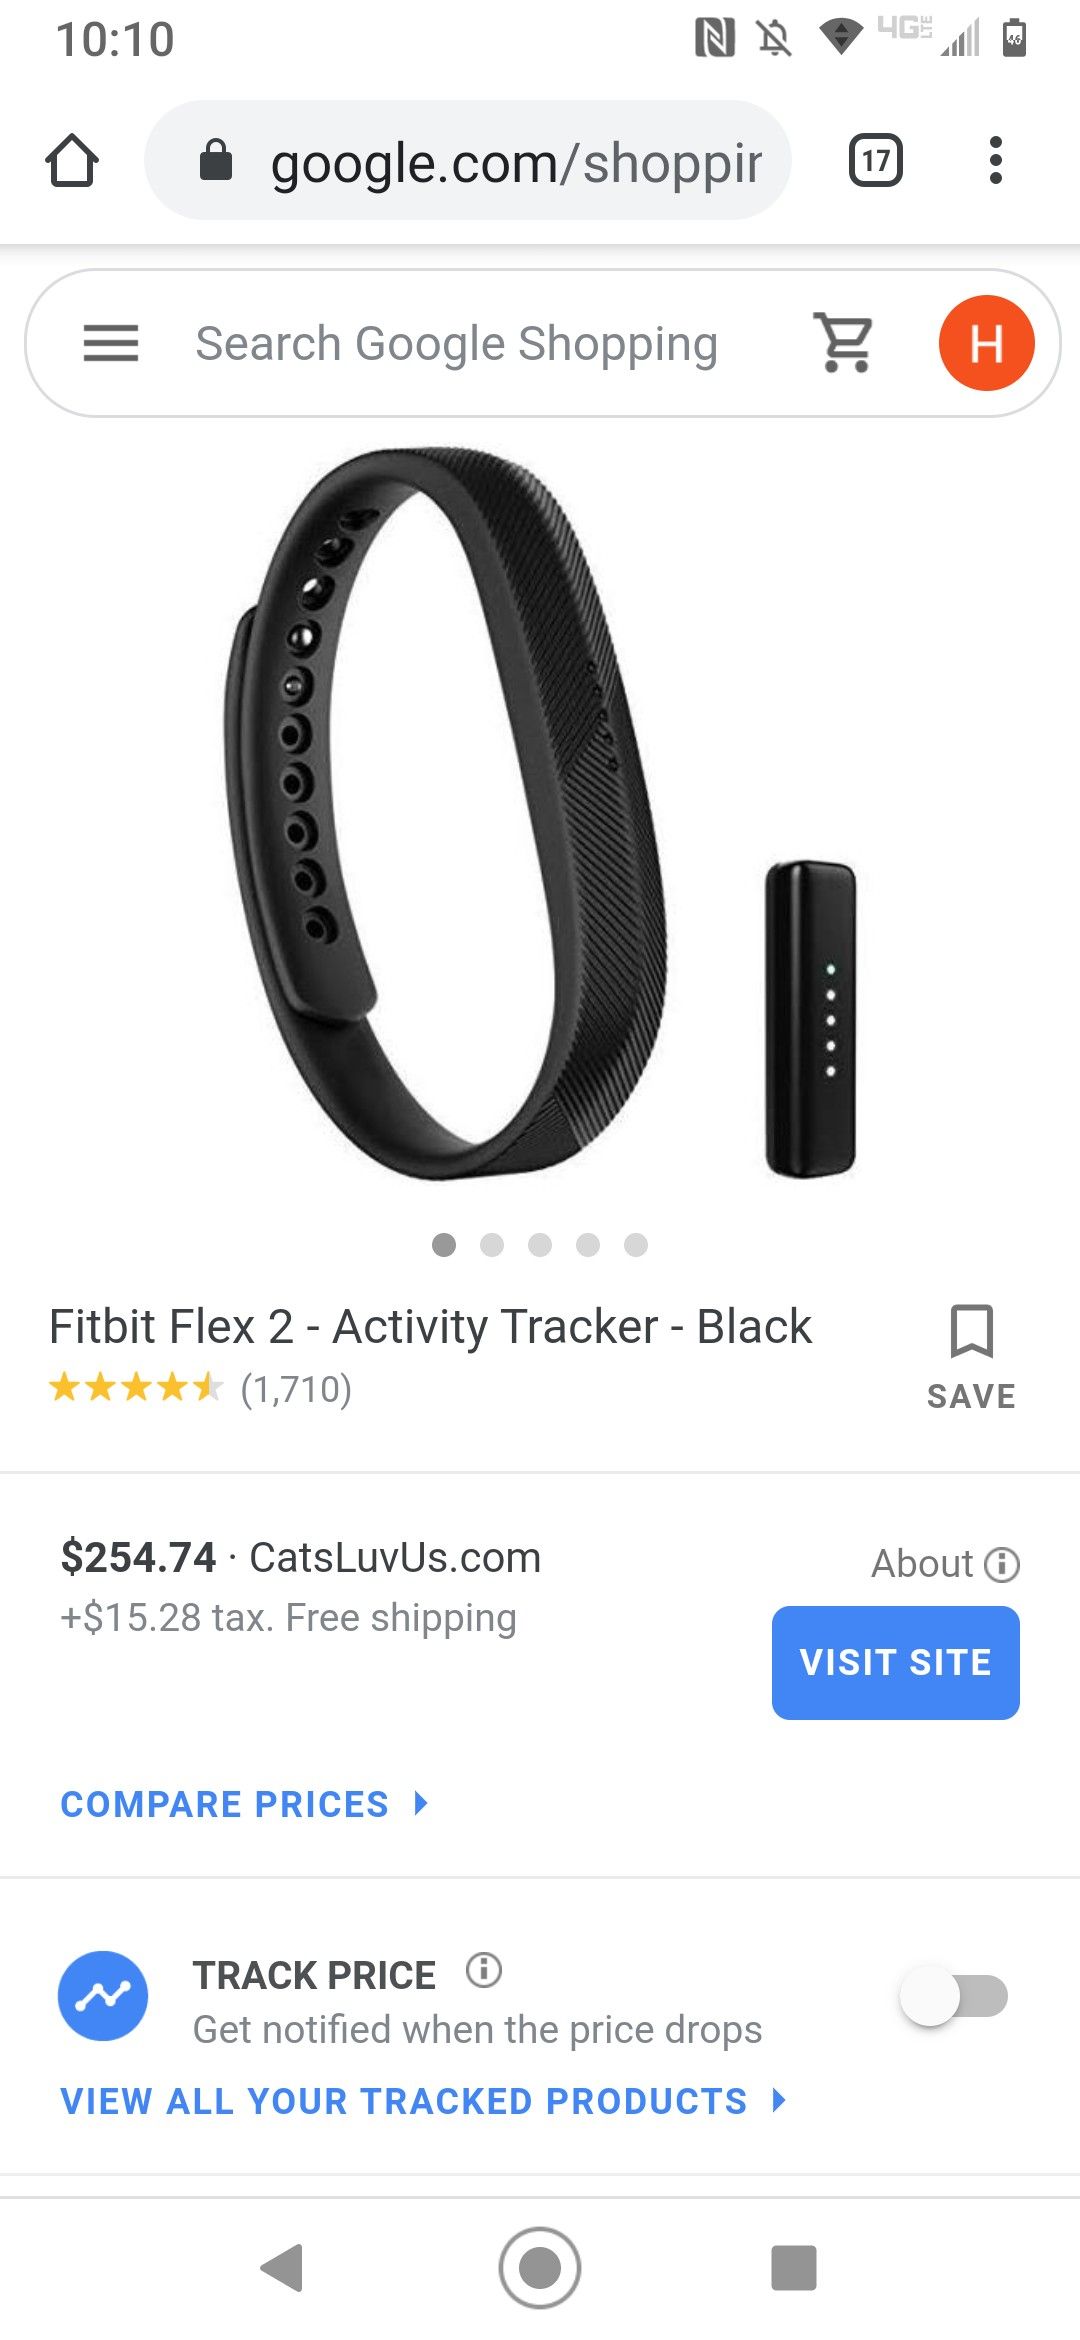Focus the Search Google Shopping field
The image size is (1080, 2340).
456,343
